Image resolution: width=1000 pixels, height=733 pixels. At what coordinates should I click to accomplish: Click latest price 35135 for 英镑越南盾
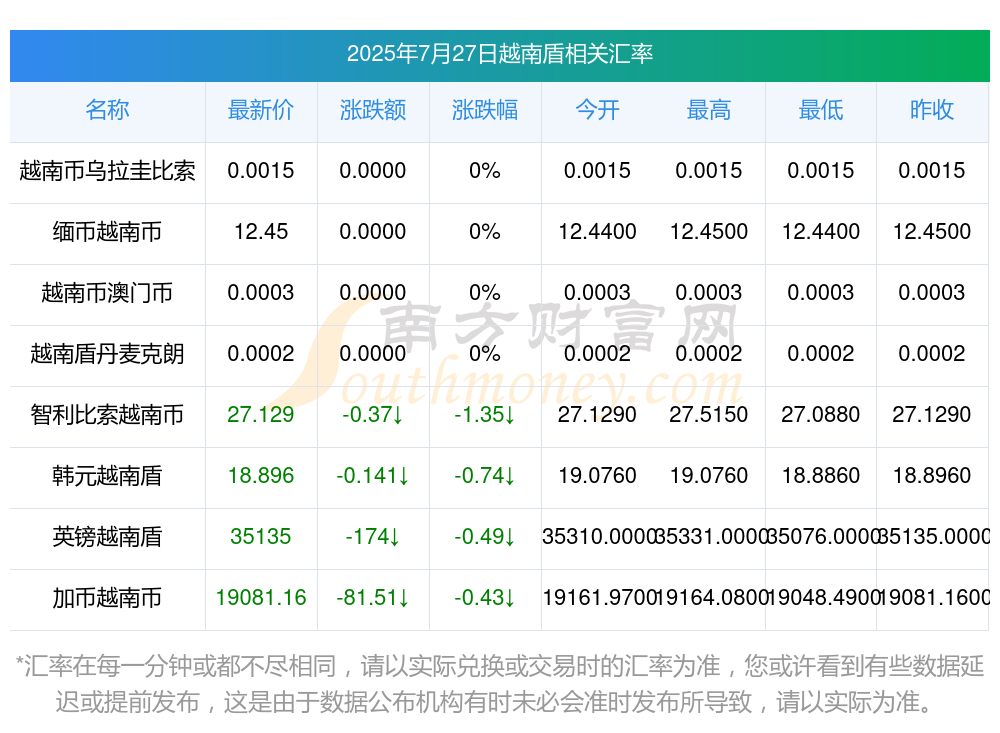(x=261, y=537)
